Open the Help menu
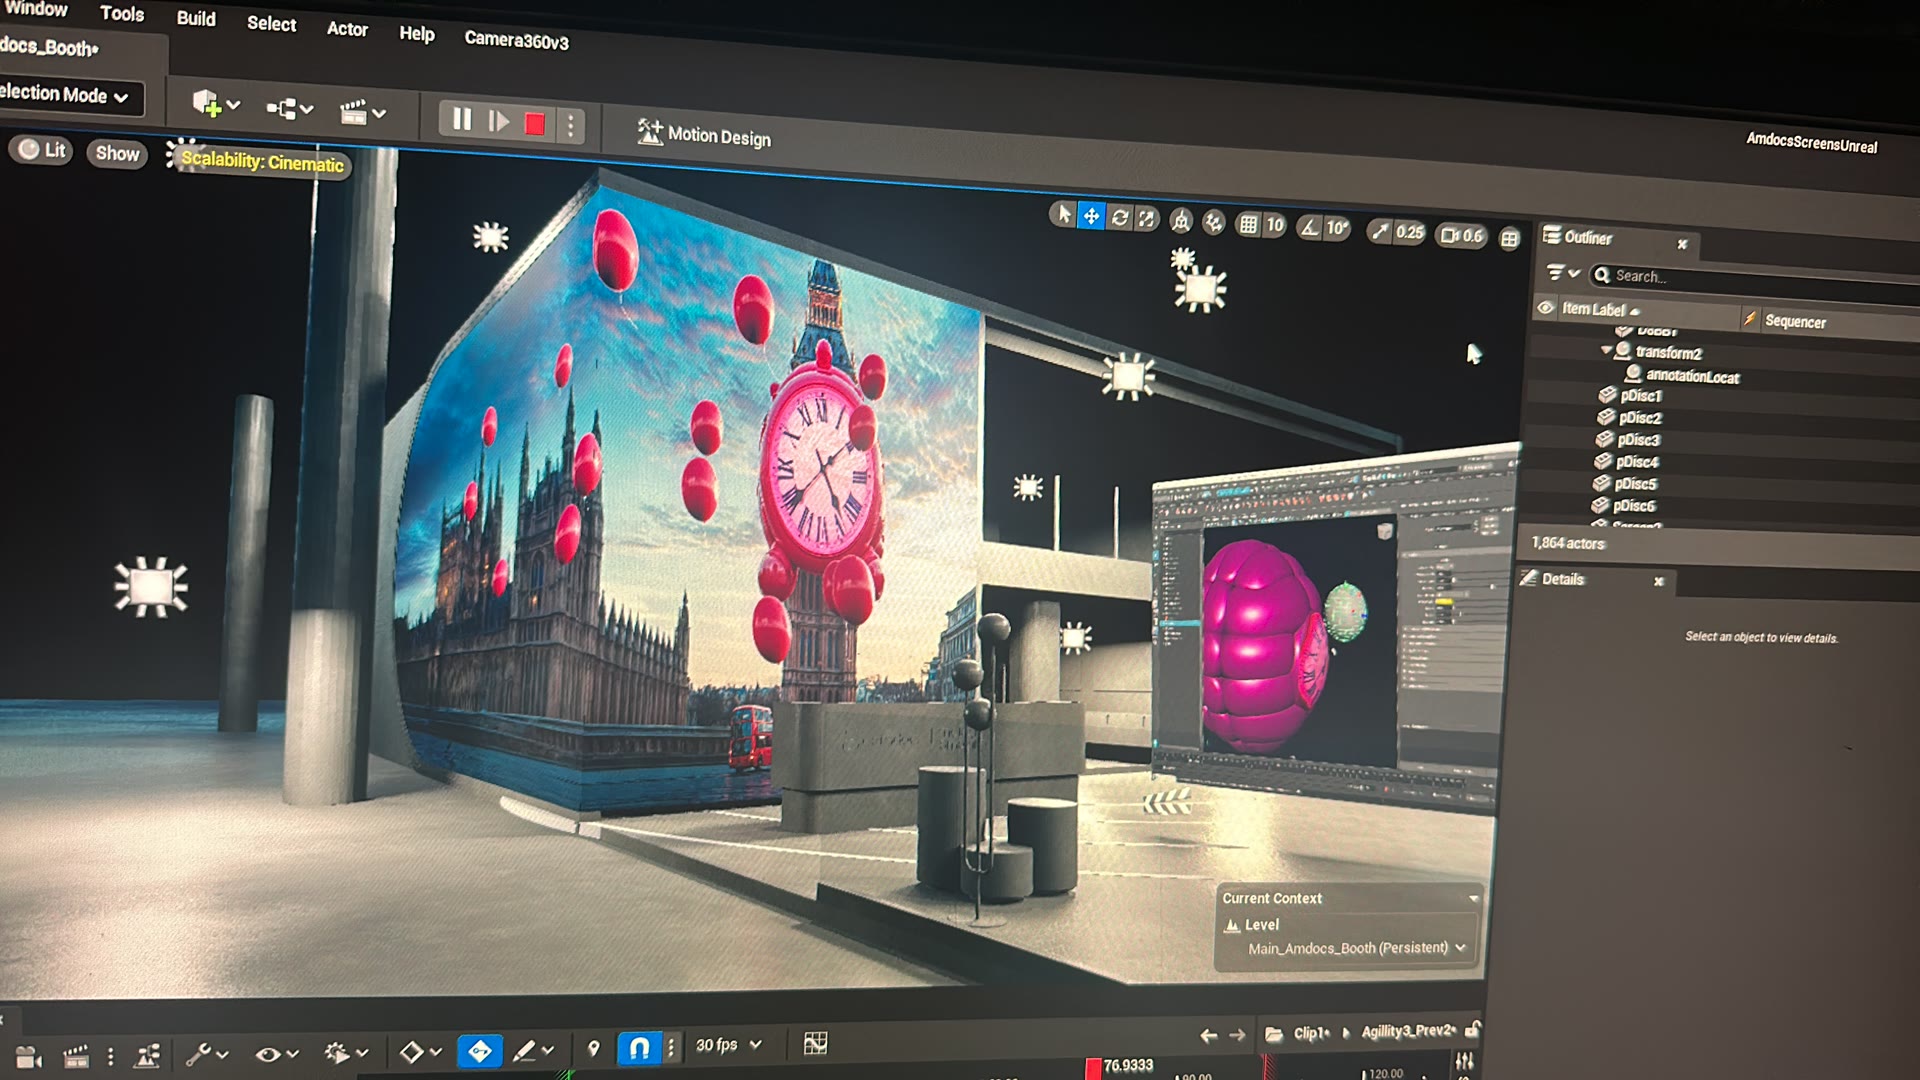This screenshot has width=1920, height=1080. [x=417, y=33]
